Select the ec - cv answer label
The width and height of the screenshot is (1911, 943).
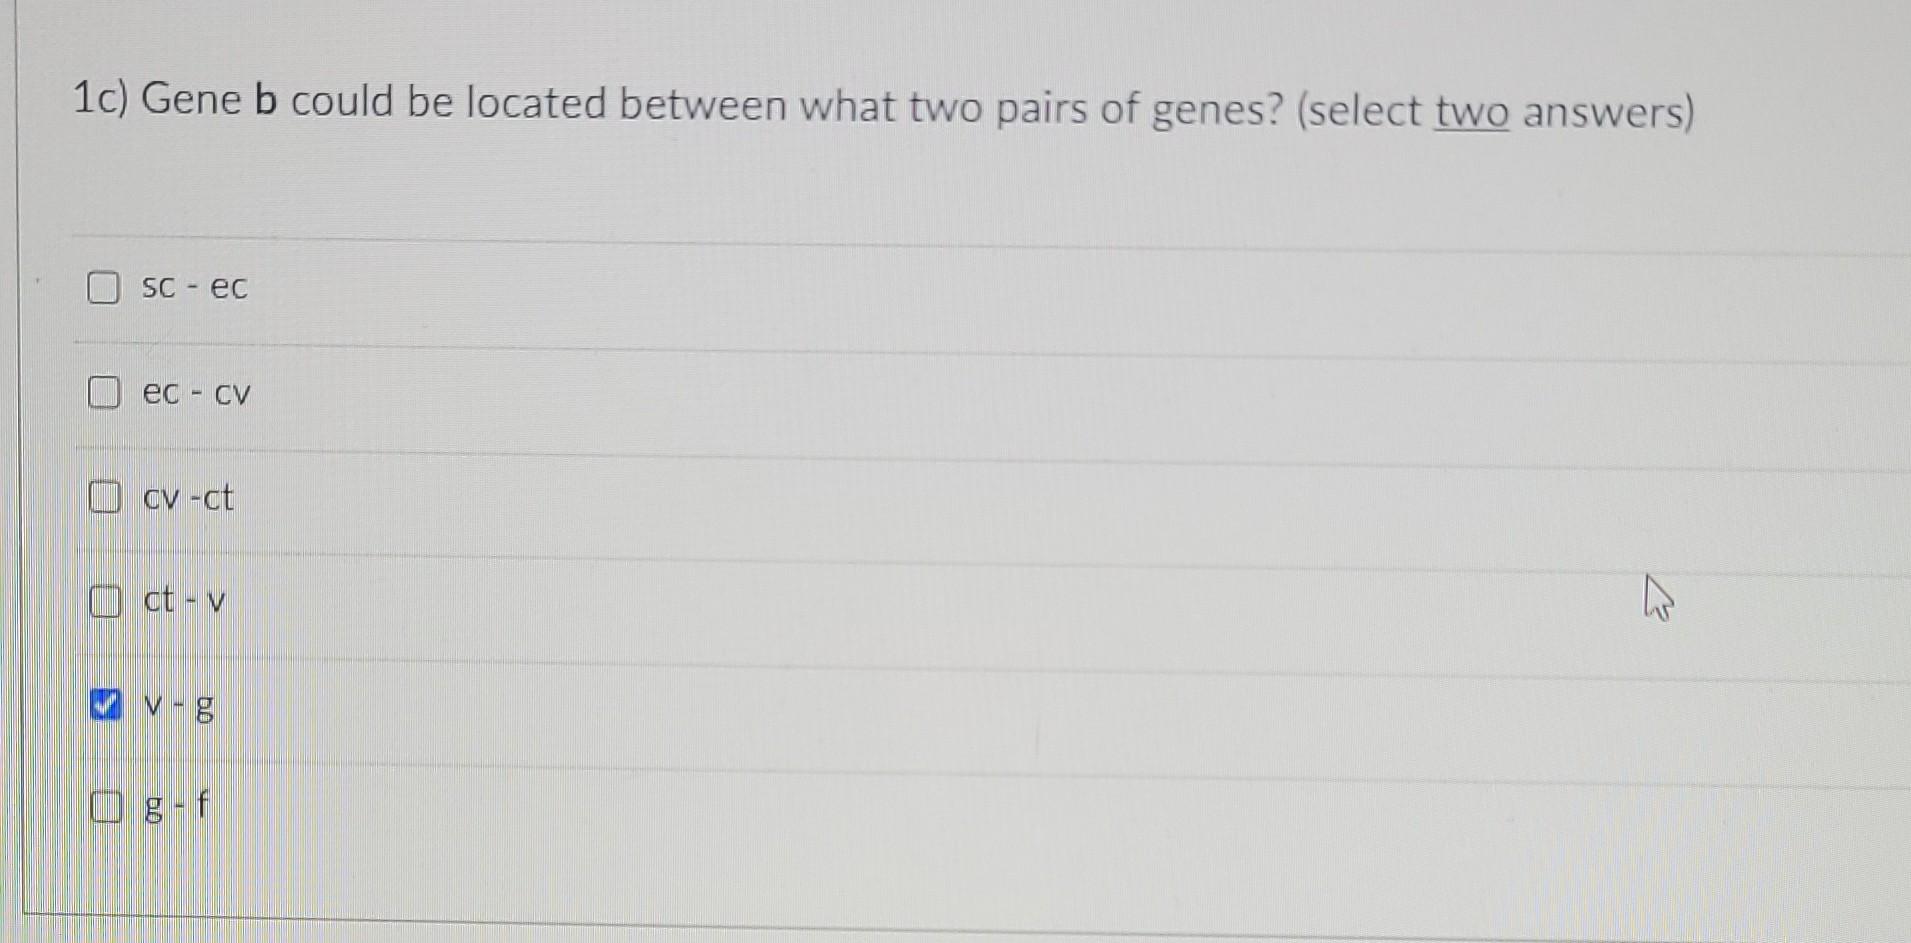tap(196, 393)
